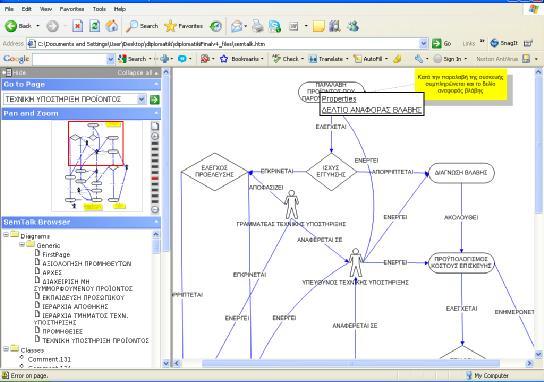Open ΑΡΧΕΣ page in the tree
Viewport: 544px width, 382px height.
(52, 273)
